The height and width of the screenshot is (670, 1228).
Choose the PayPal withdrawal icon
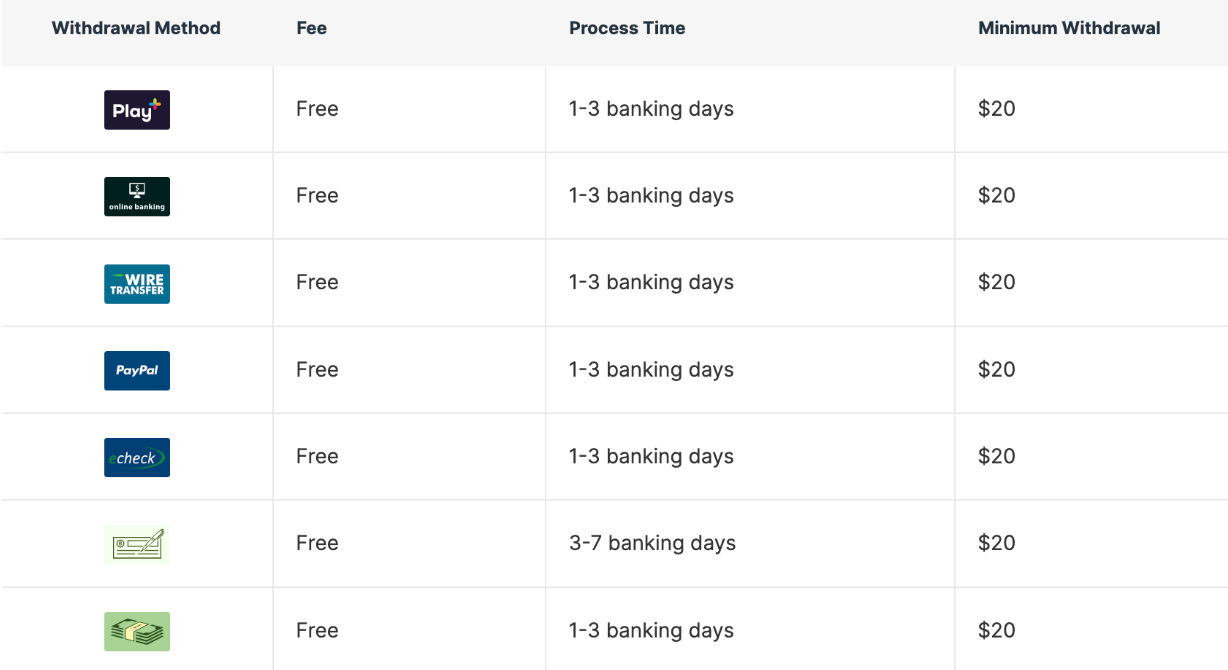coord(137,370)
